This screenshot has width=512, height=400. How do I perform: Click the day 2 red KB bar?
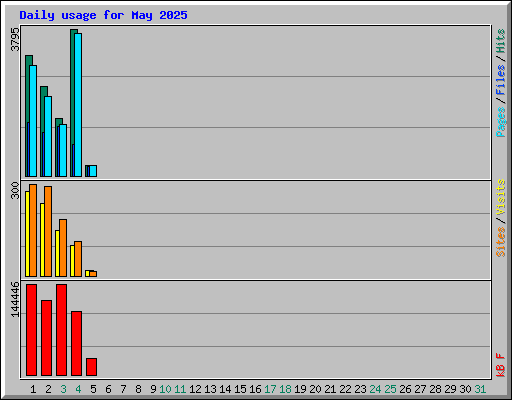coord(46,338)
